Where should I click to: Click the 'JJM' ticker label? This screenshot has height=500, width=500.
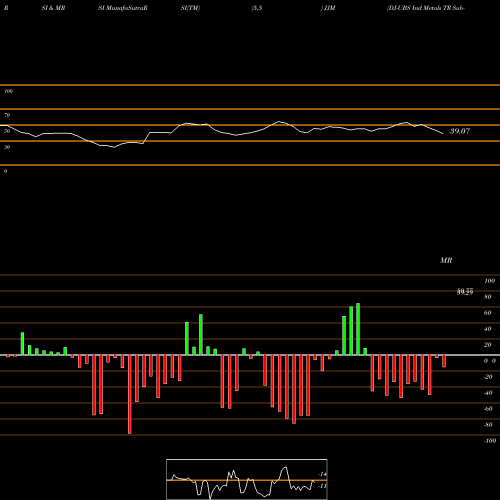click(329, 8)
